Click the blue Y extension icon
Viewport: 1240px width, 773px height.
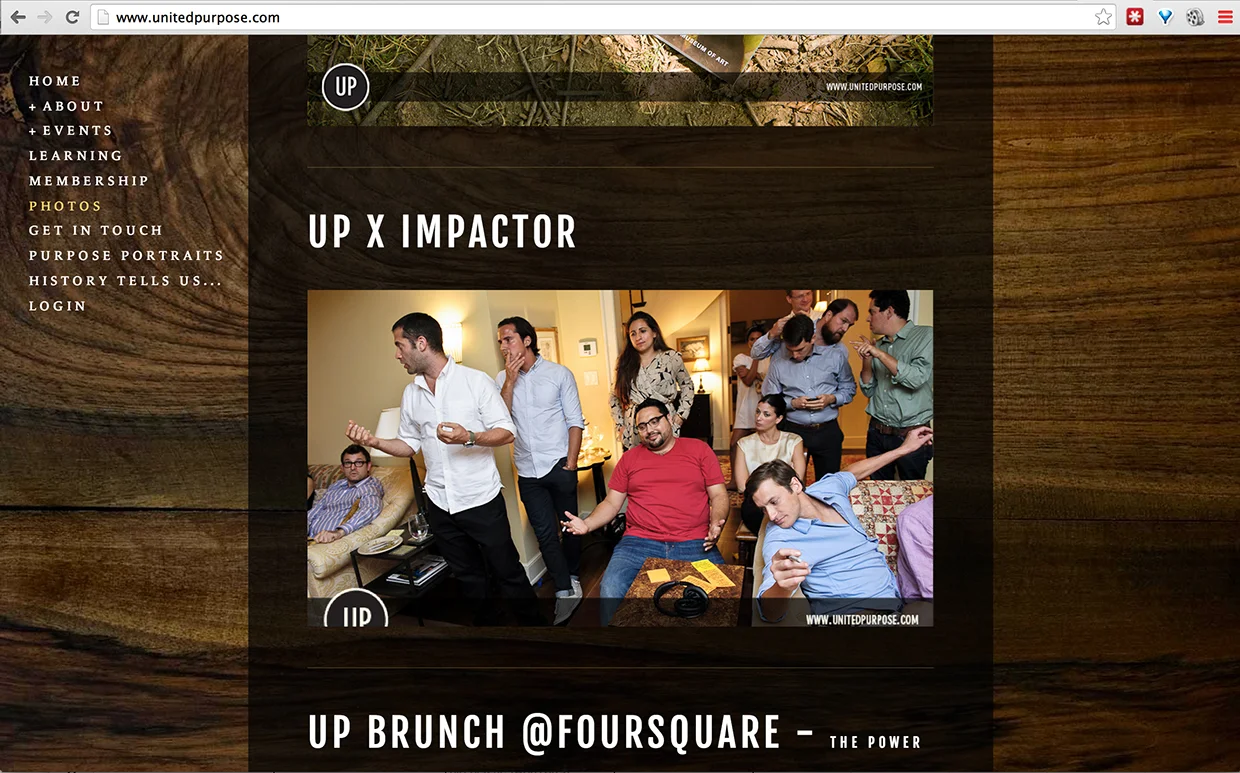1165,17
